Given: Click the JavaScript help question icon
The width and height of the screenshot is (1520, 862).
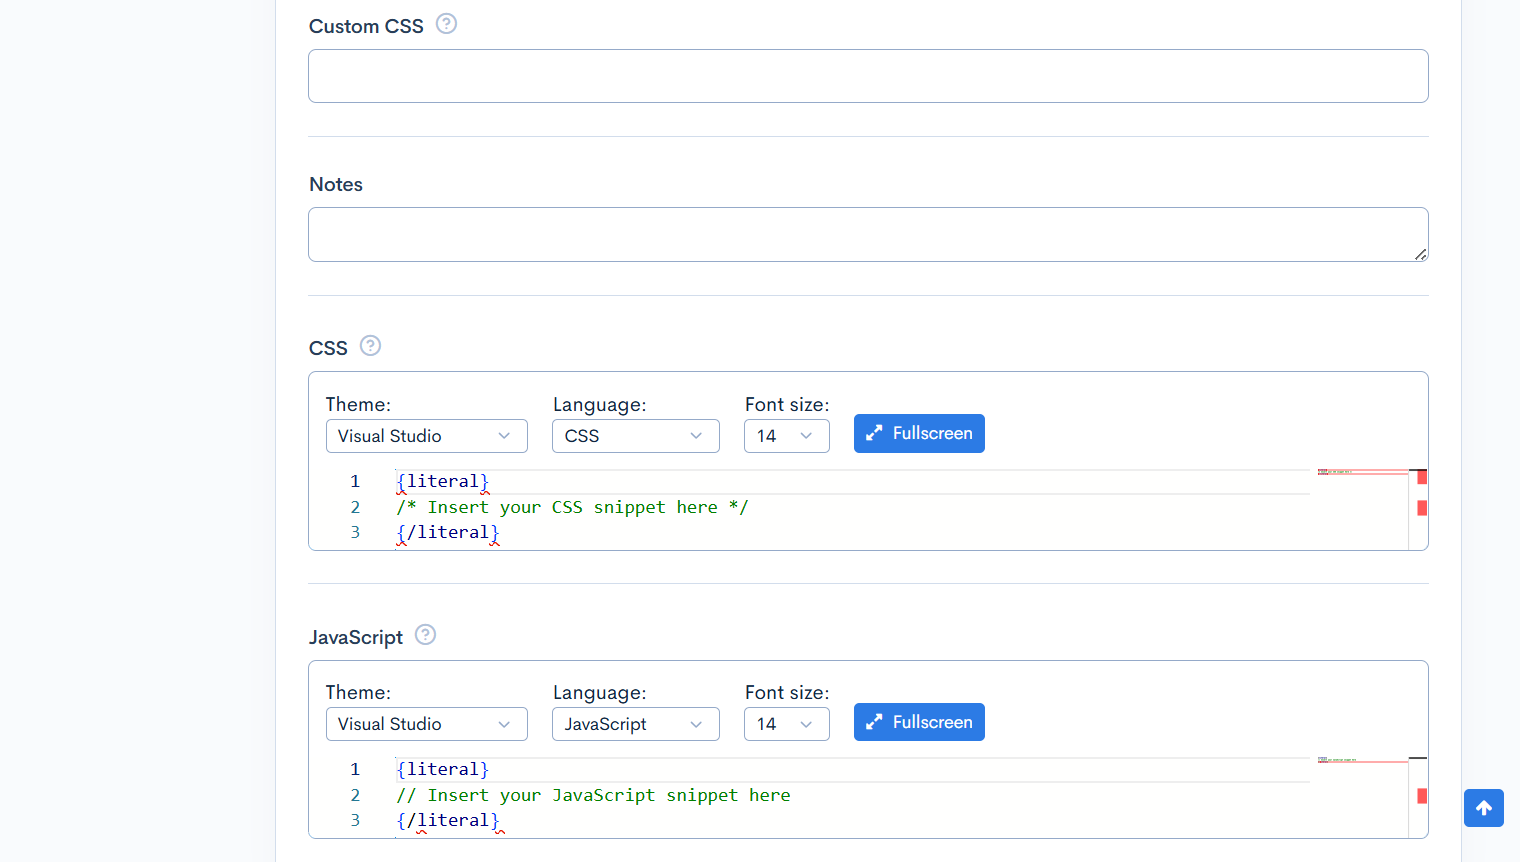Looking at the screenshot, I should point(425,635).
